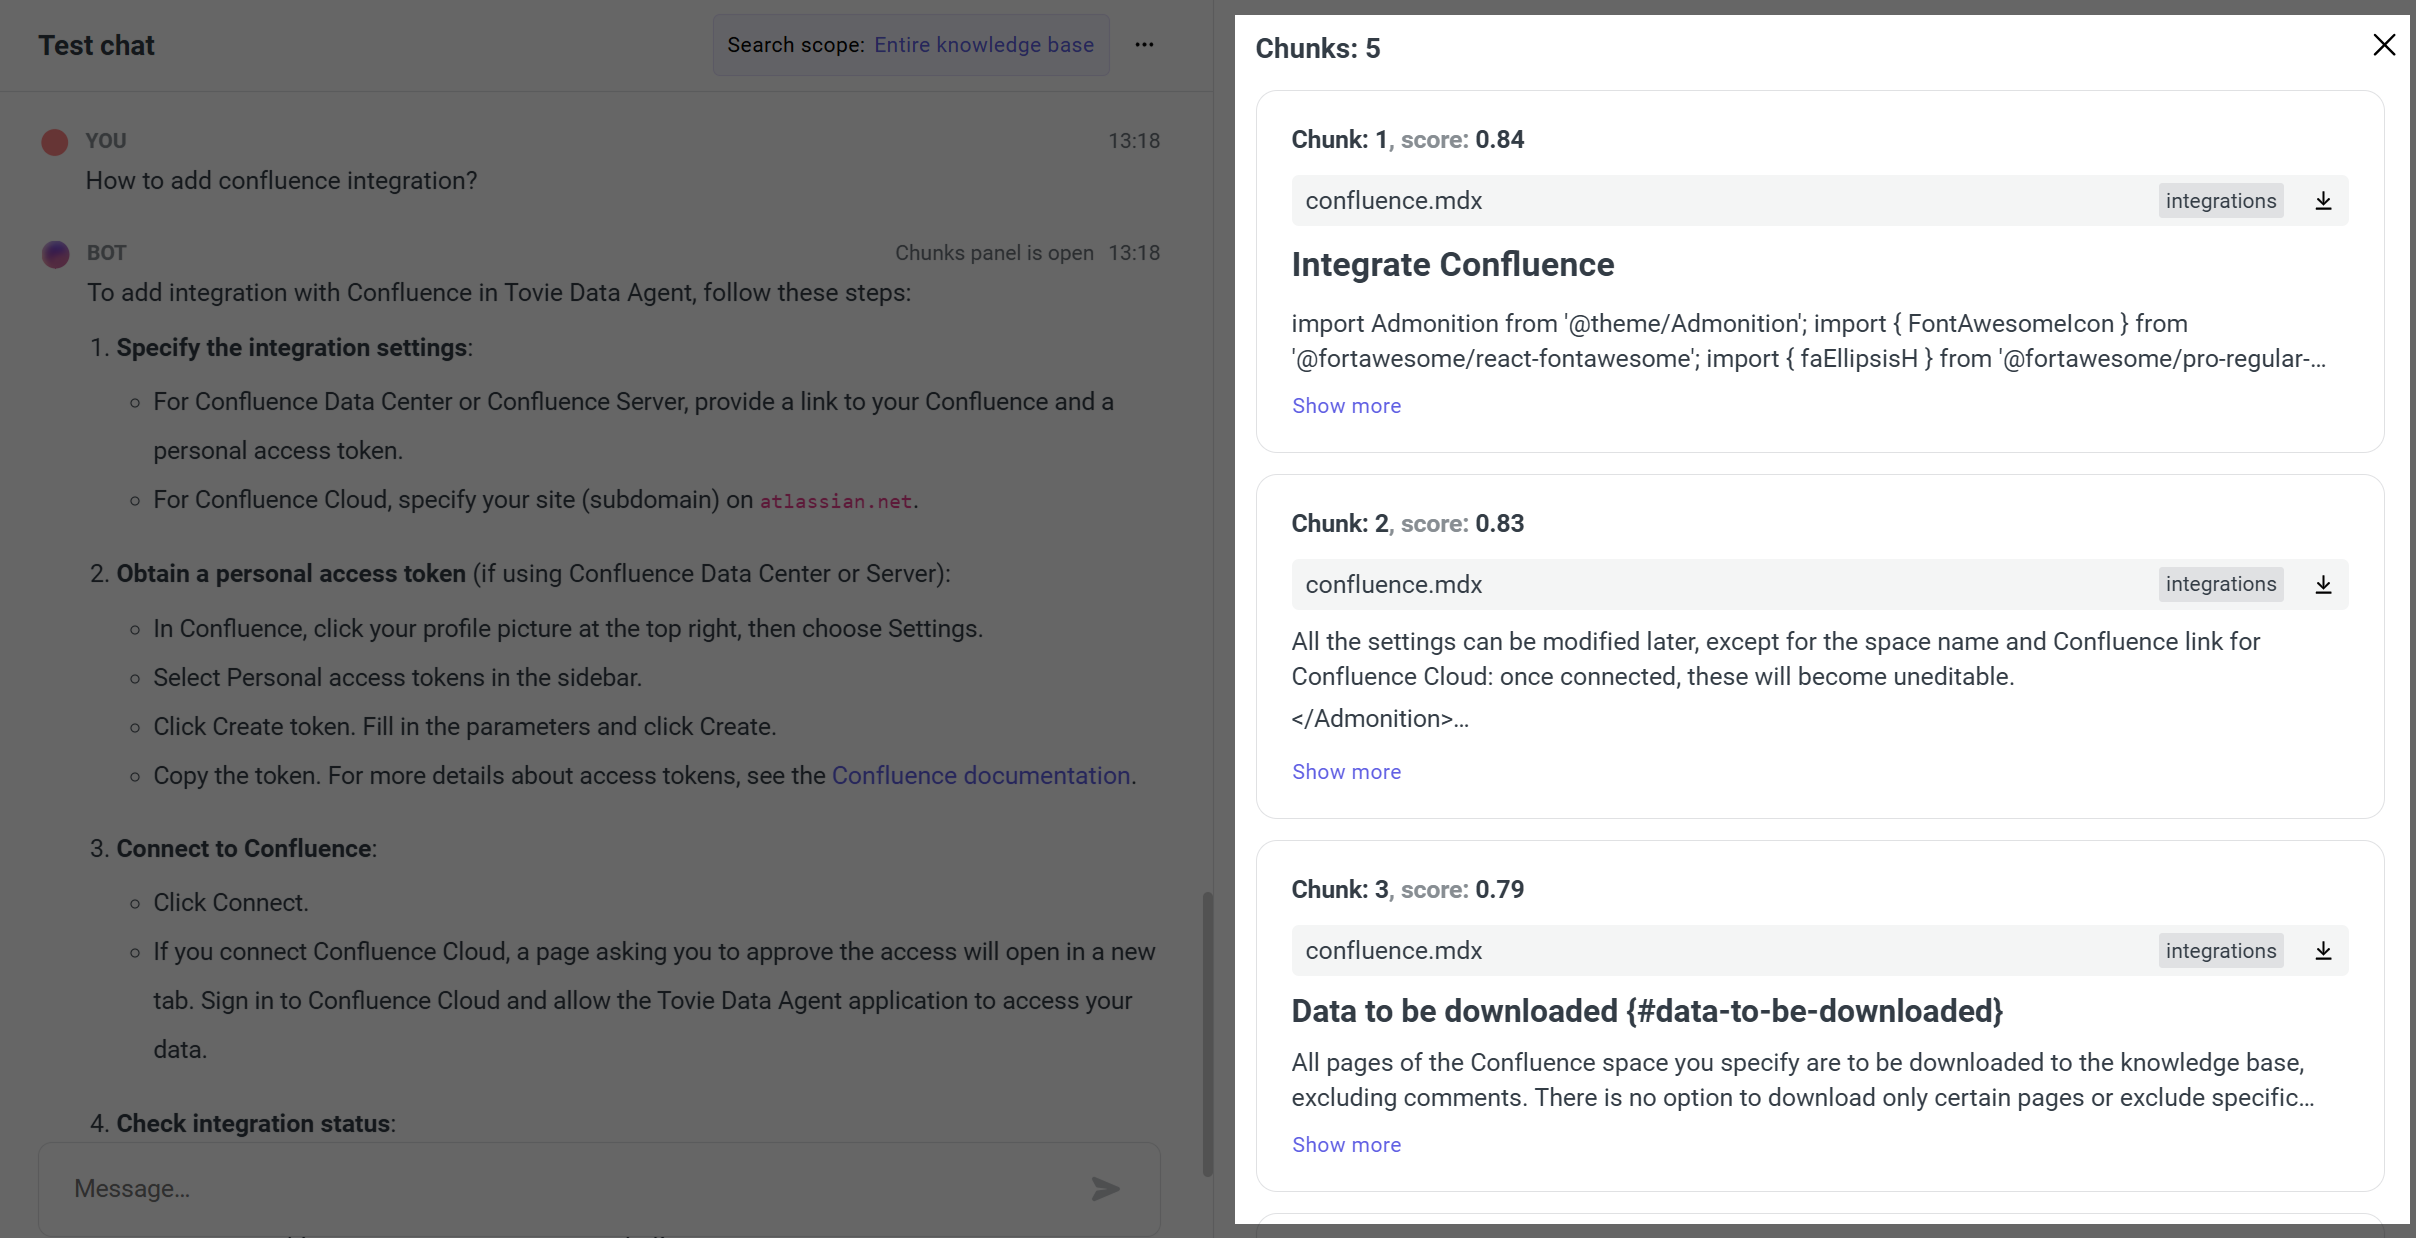Click 'Select Personal access tokens in the sidebar' bullet
The width and height of the screenshot is (2416, 1238).
point(397,678)
